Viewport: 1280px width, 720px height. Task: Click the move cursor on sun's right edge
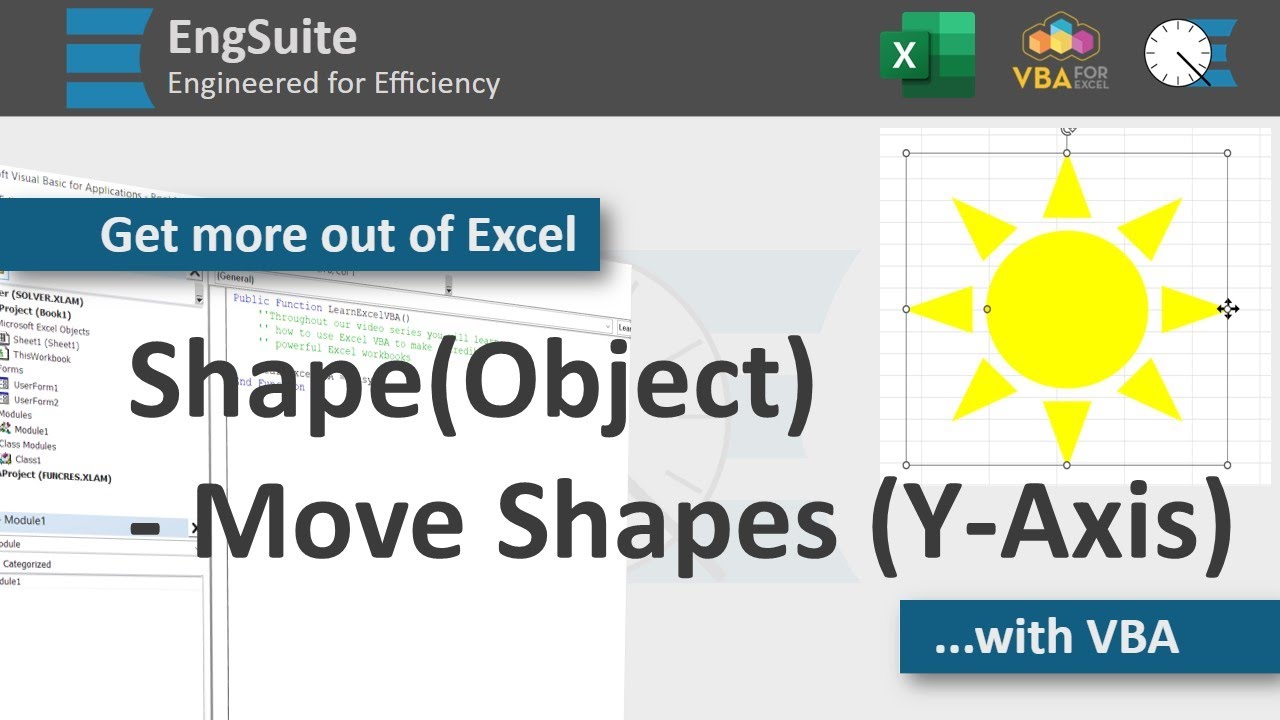click(1228, 309)
